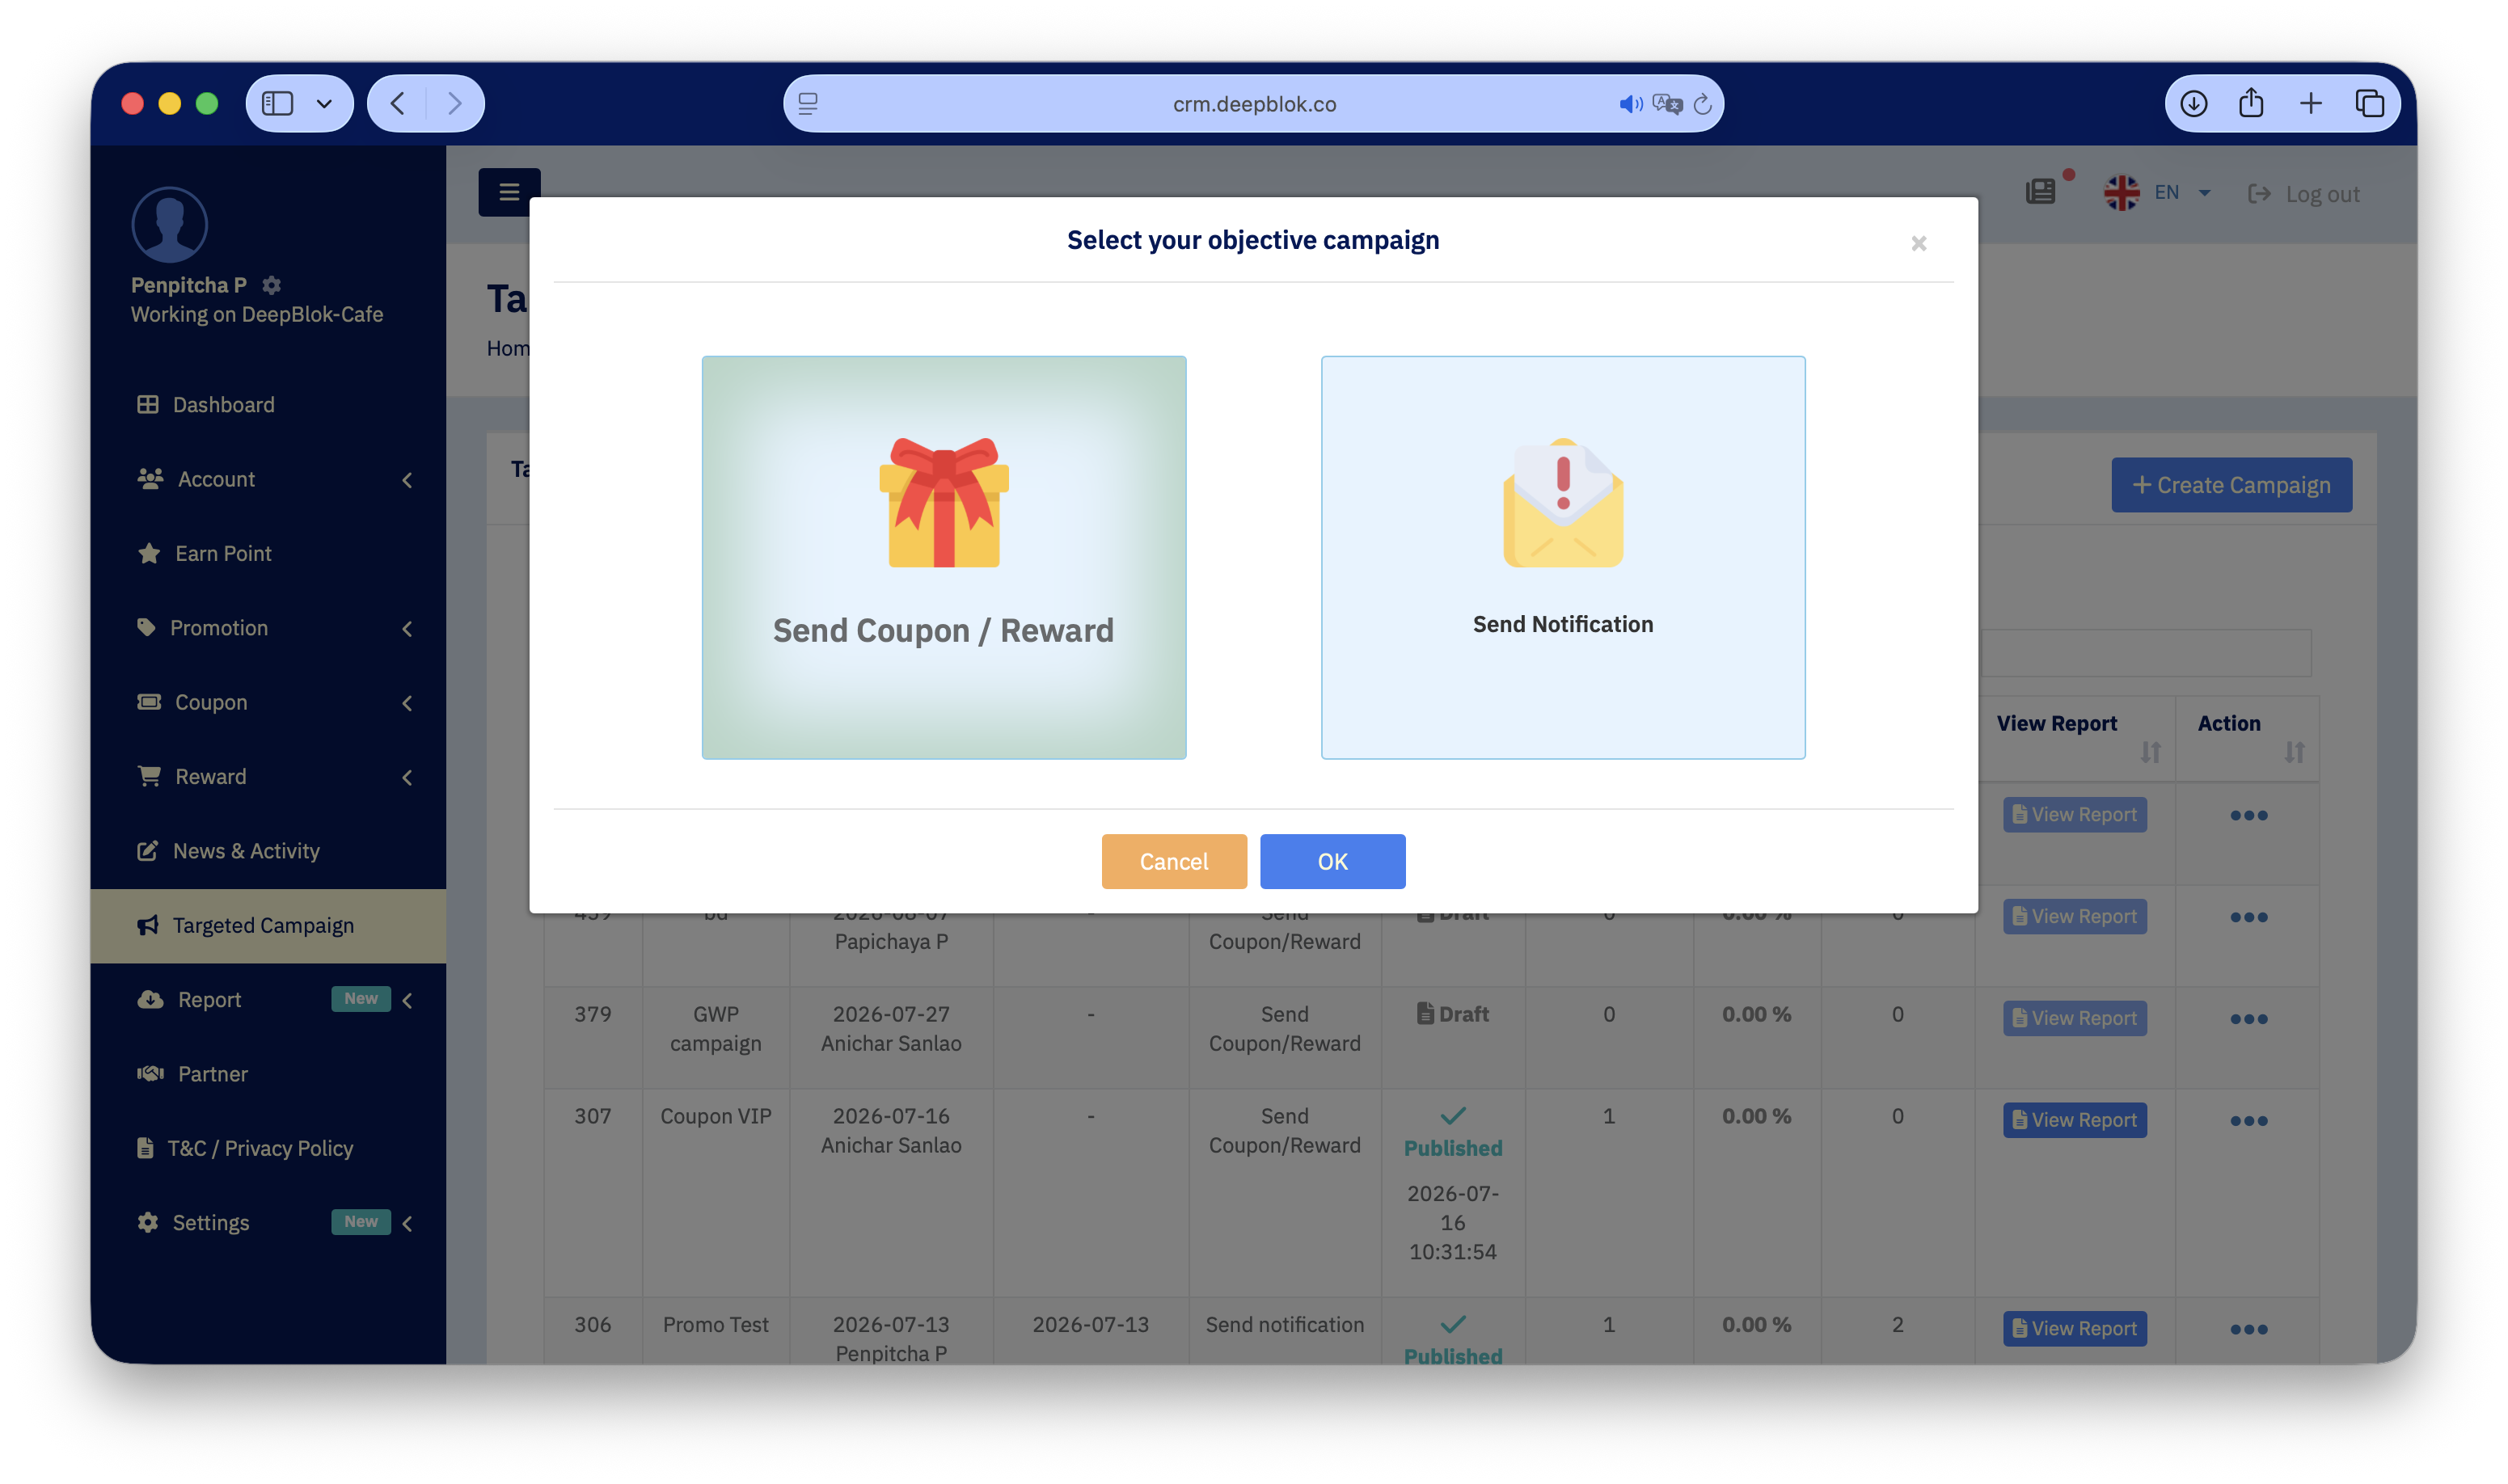This screenshot has width=2508, height=1484.
Task: Open Safari downloads
Action: pos(2193,103)
